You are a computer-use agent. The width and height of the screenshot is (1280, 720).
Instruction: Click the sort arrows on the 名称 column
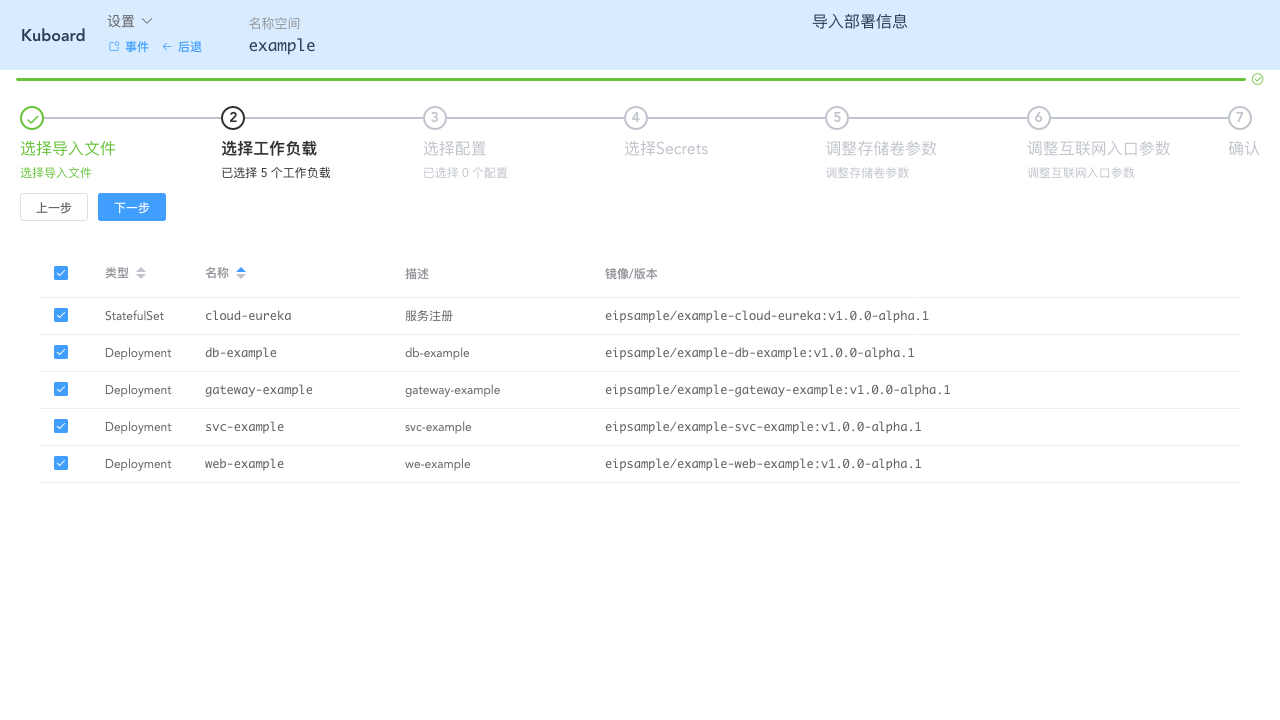(x=240, y=272)
